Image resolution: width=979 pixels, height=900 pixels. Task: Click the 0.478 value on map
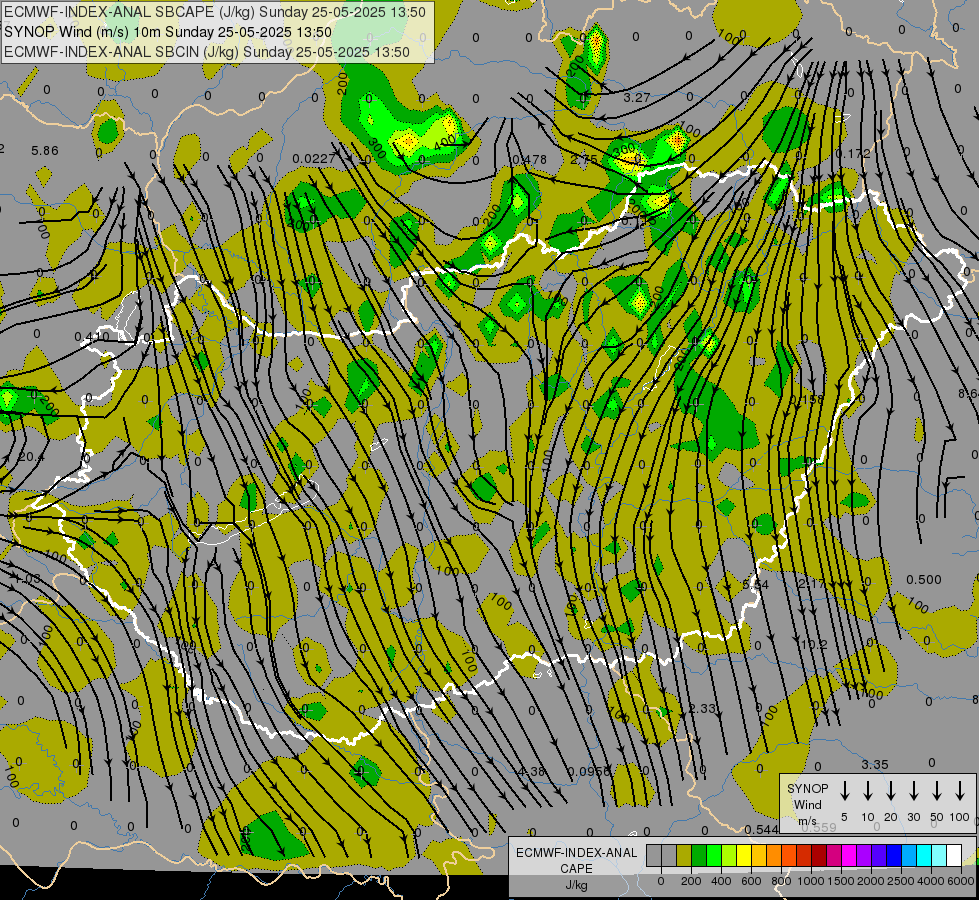[529, 159]
